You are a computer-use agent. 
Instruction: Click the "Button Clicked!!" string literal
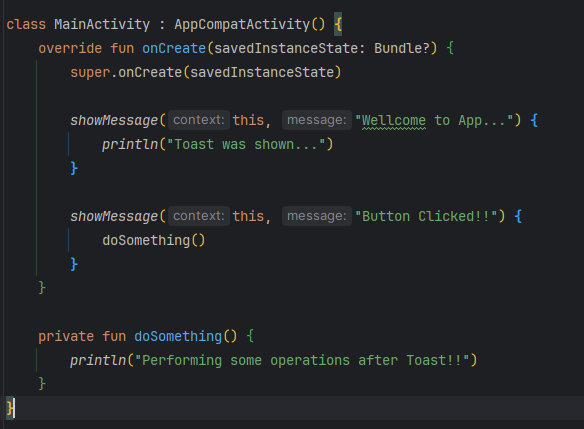(x=426, y=216)
